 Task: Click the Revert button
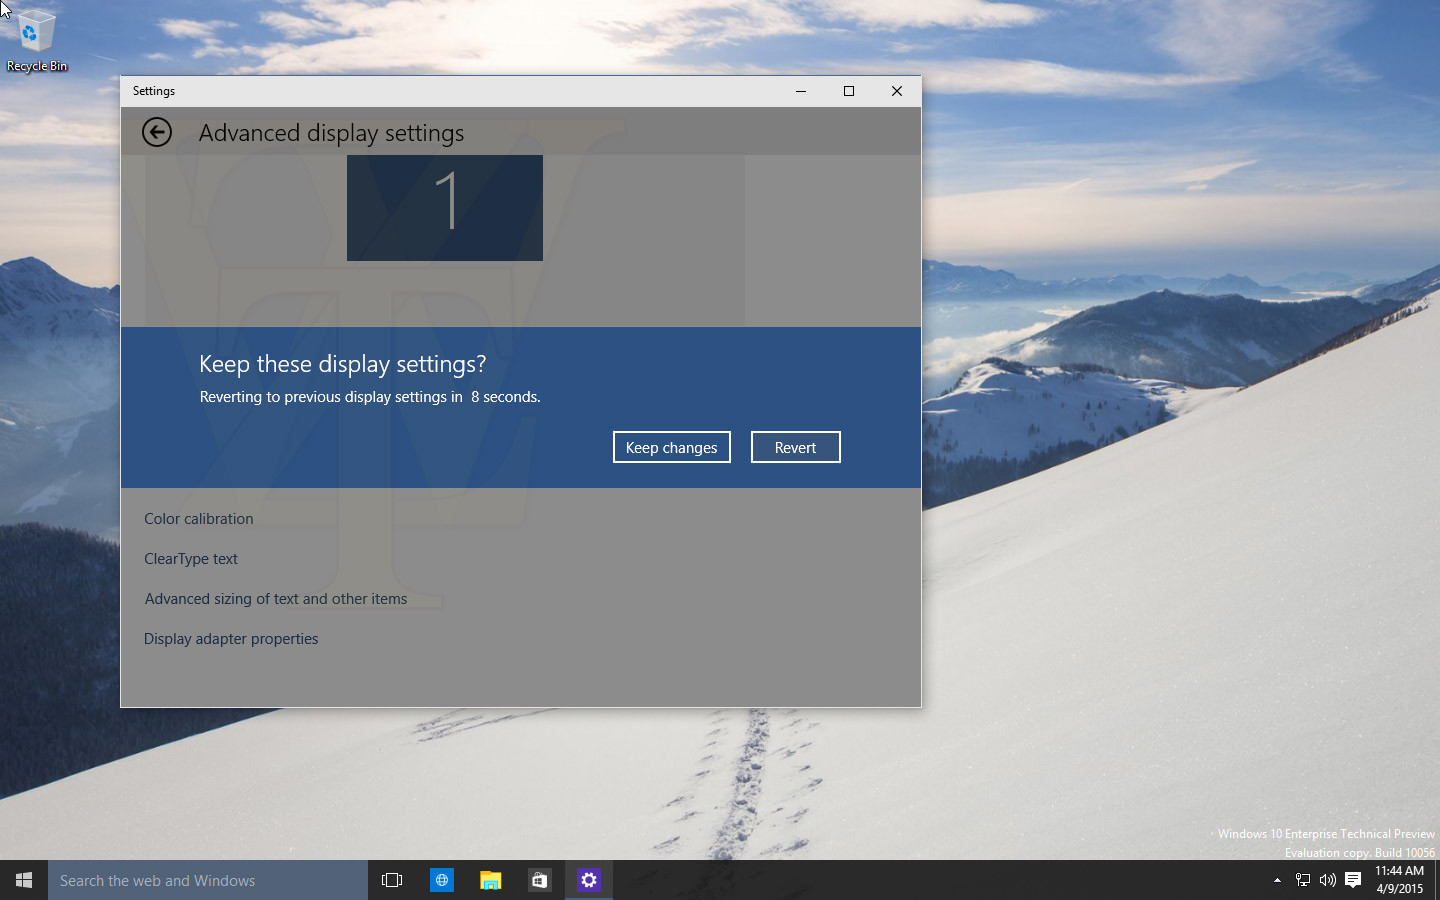(795, 447)
